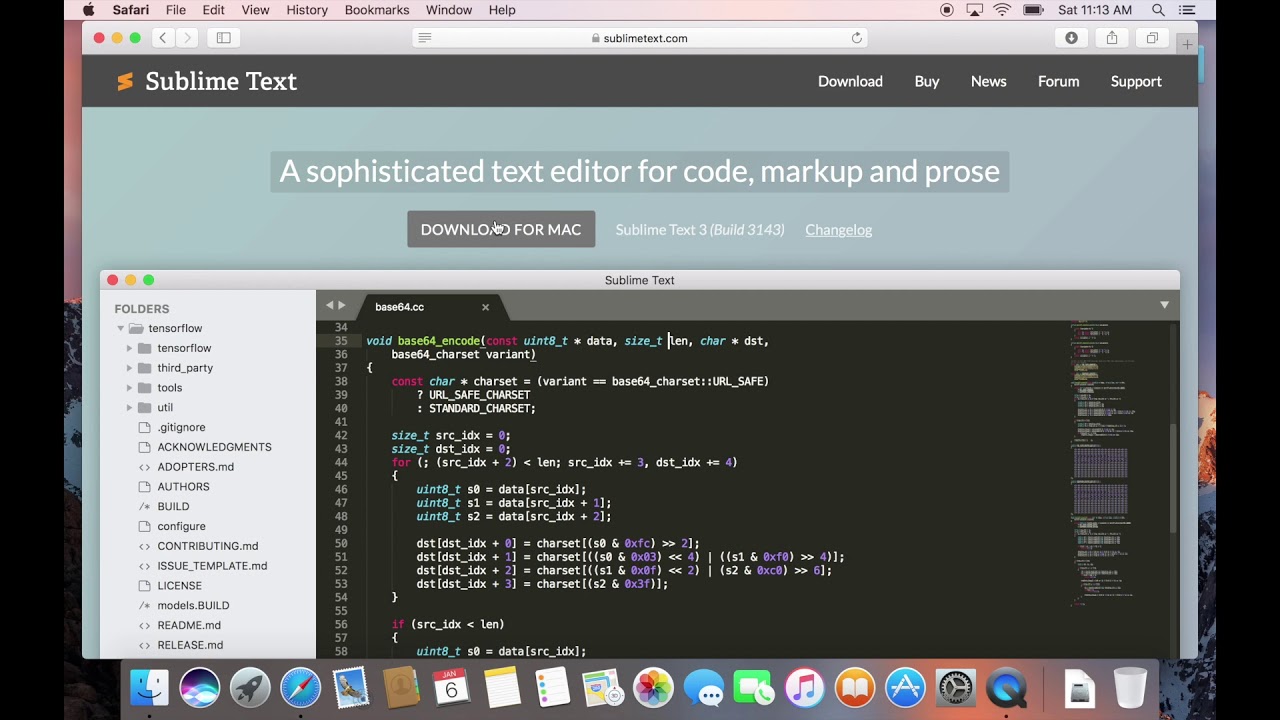
Task: Toggle the Safari sidebar button
Action: tap(224, 38)
